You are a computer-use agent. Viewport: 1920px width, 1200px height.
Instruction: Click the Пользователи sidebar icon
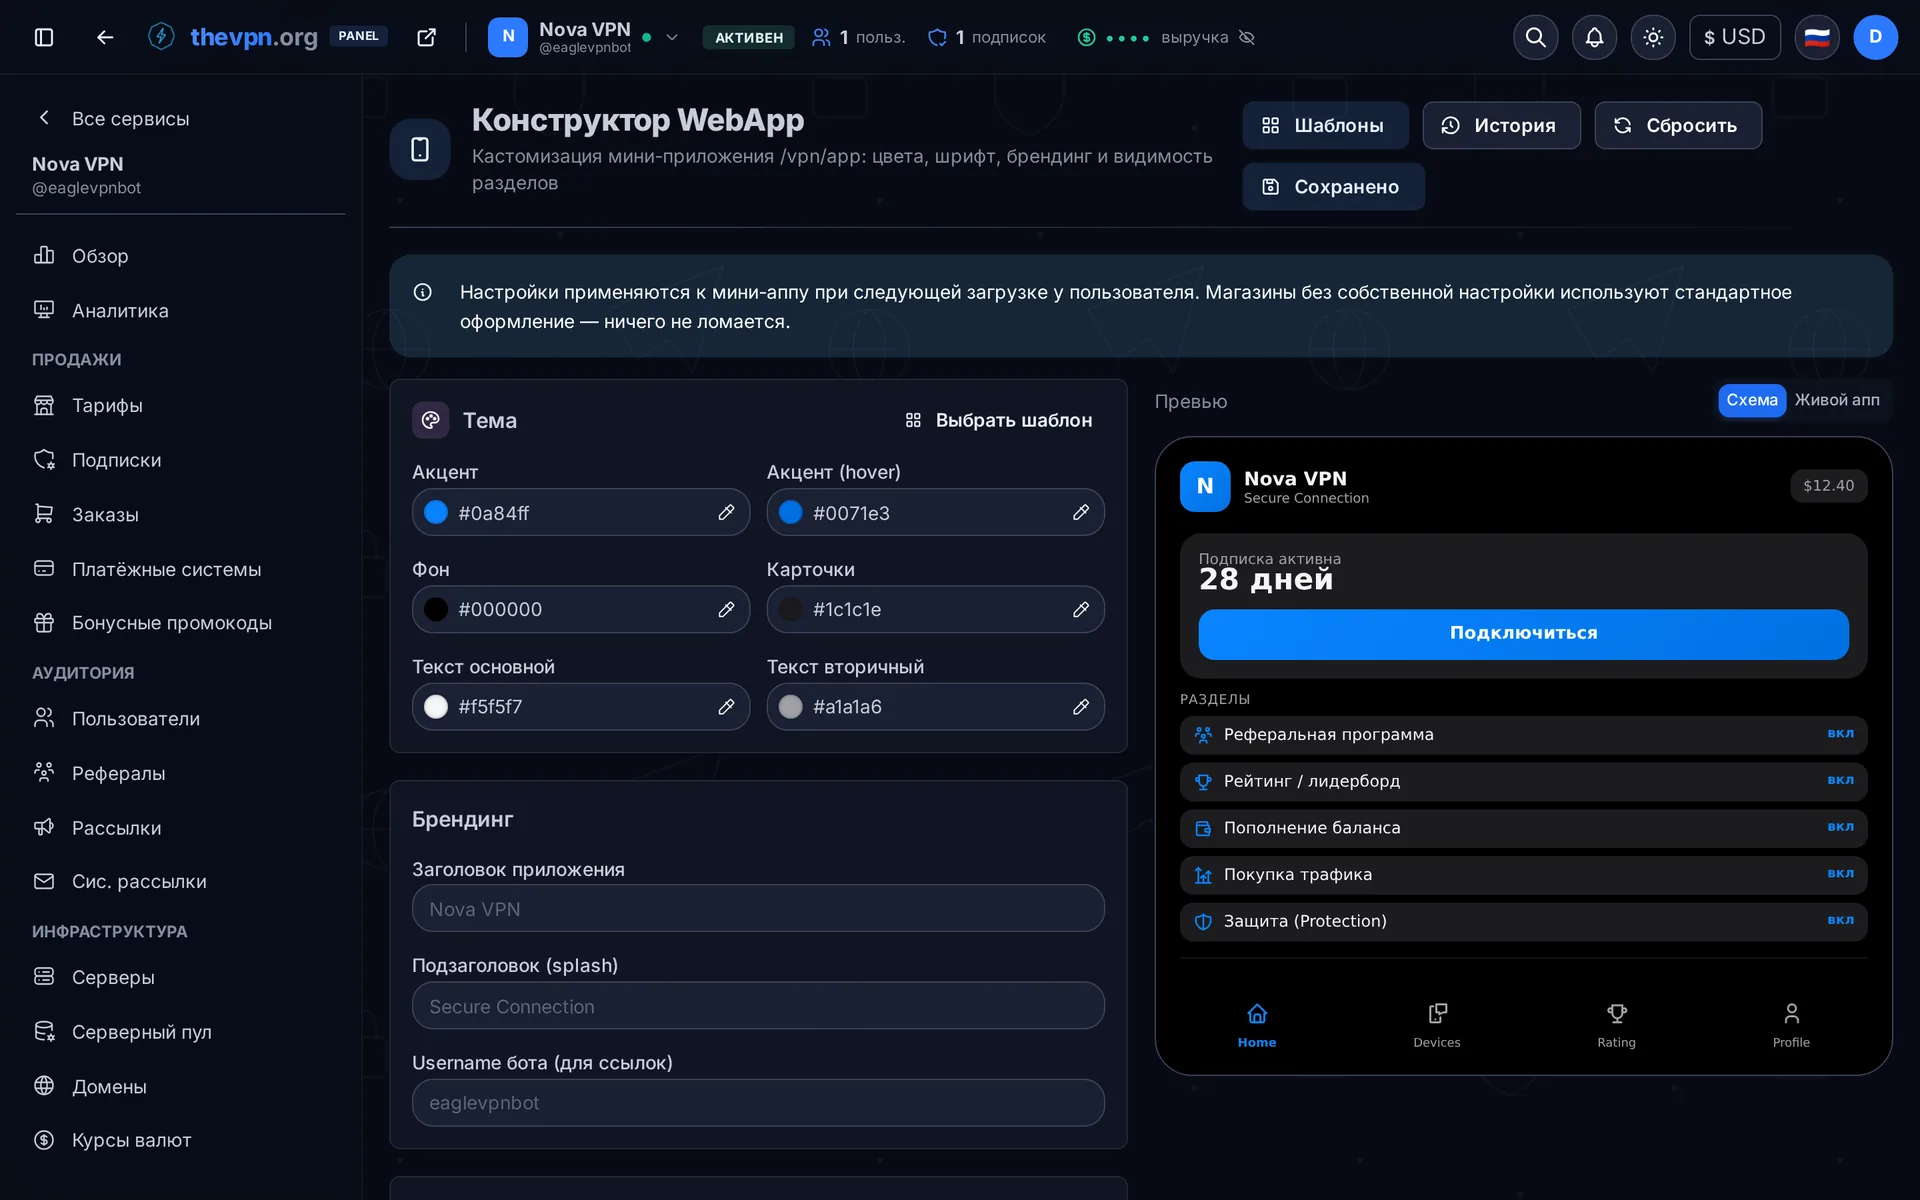44,719
